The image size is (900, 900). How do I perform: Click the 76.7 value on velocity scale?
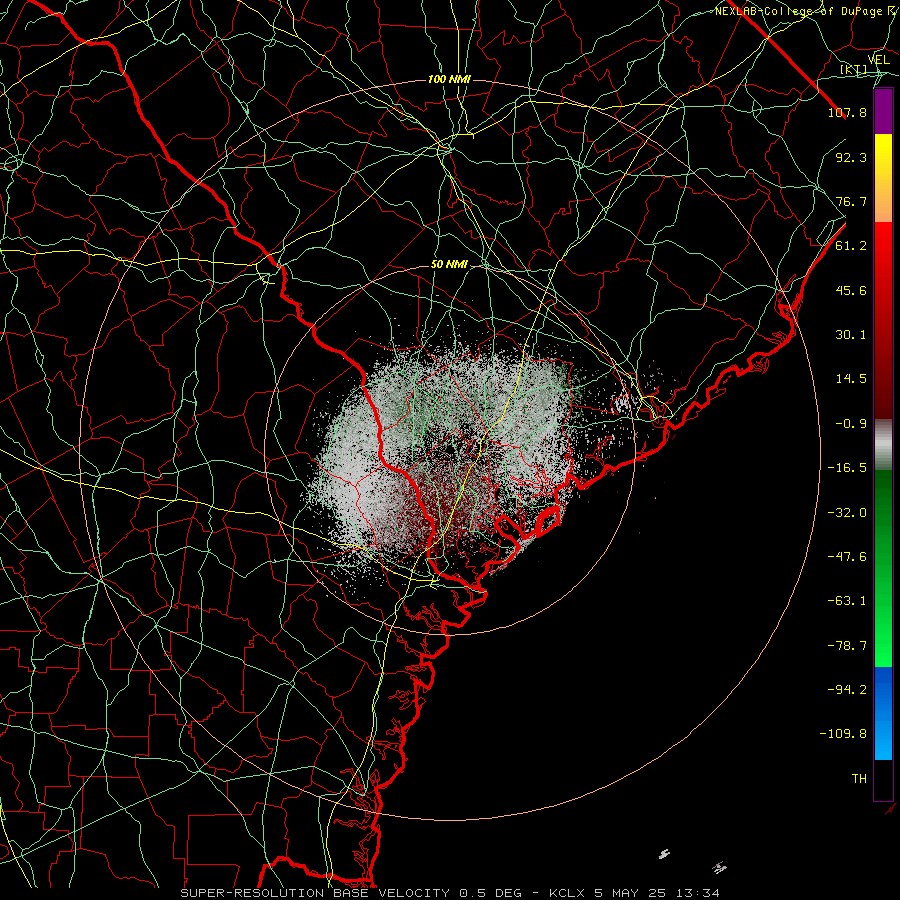tap(851, 201)
